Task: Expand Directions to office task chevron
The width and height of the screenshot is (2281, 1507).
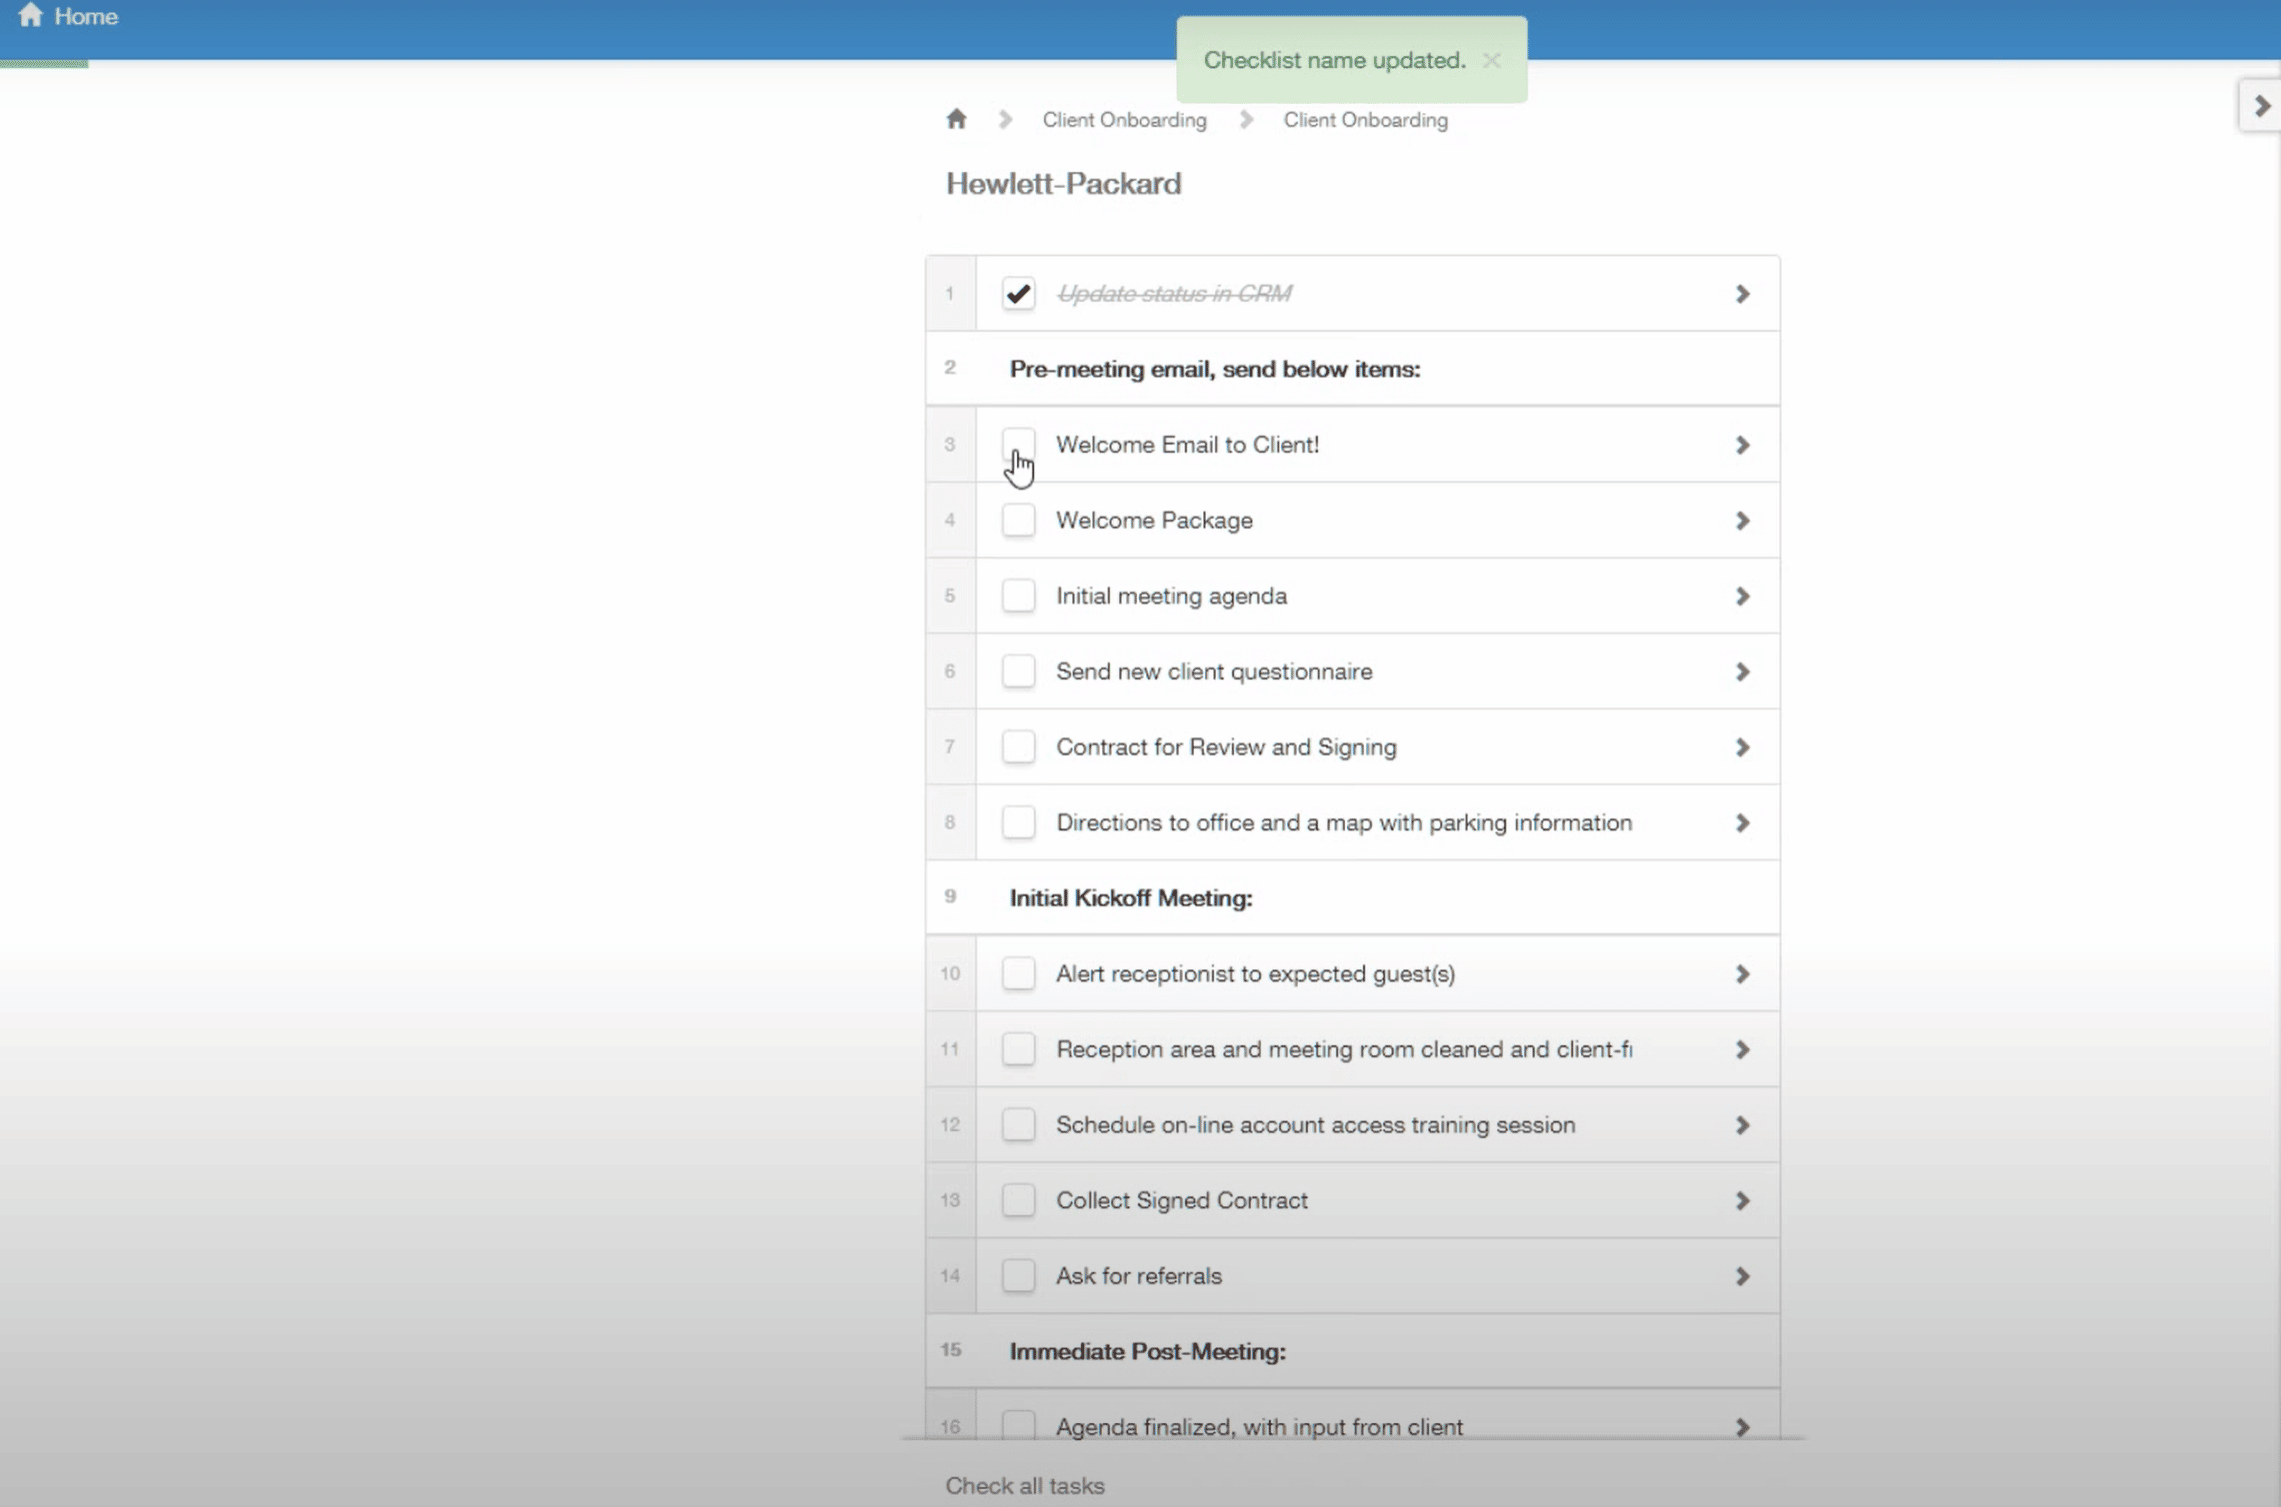Action: click(x=1742, y=823)
